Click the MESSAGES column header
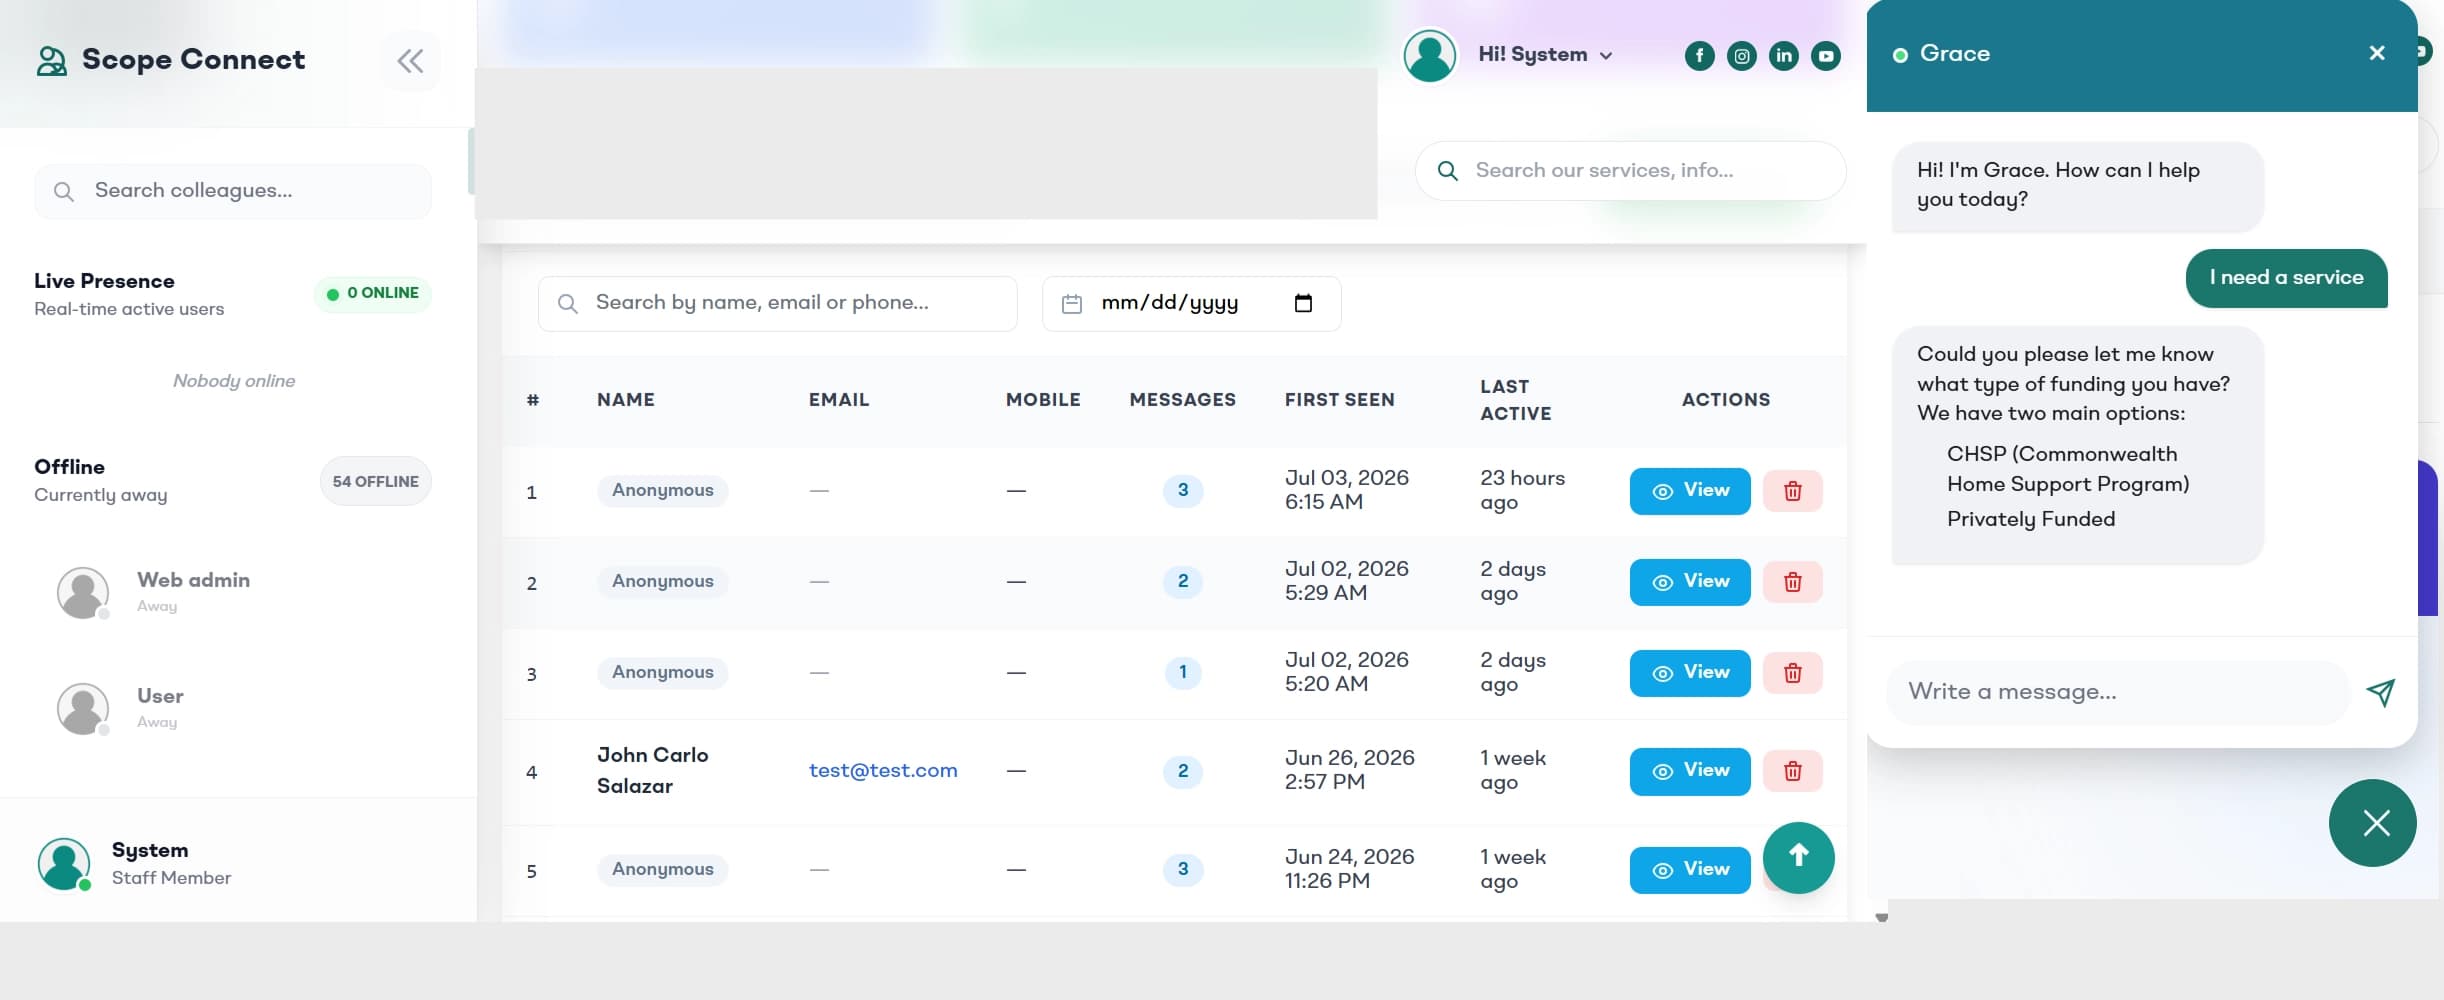 pos(1183,400)
